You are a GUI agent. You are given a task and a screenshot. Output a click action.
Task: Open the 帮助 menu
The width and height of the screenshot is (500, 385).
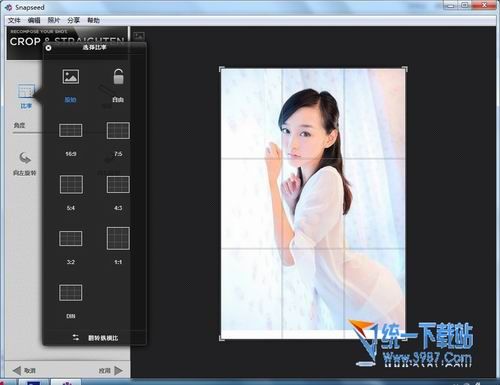[93, 20]
